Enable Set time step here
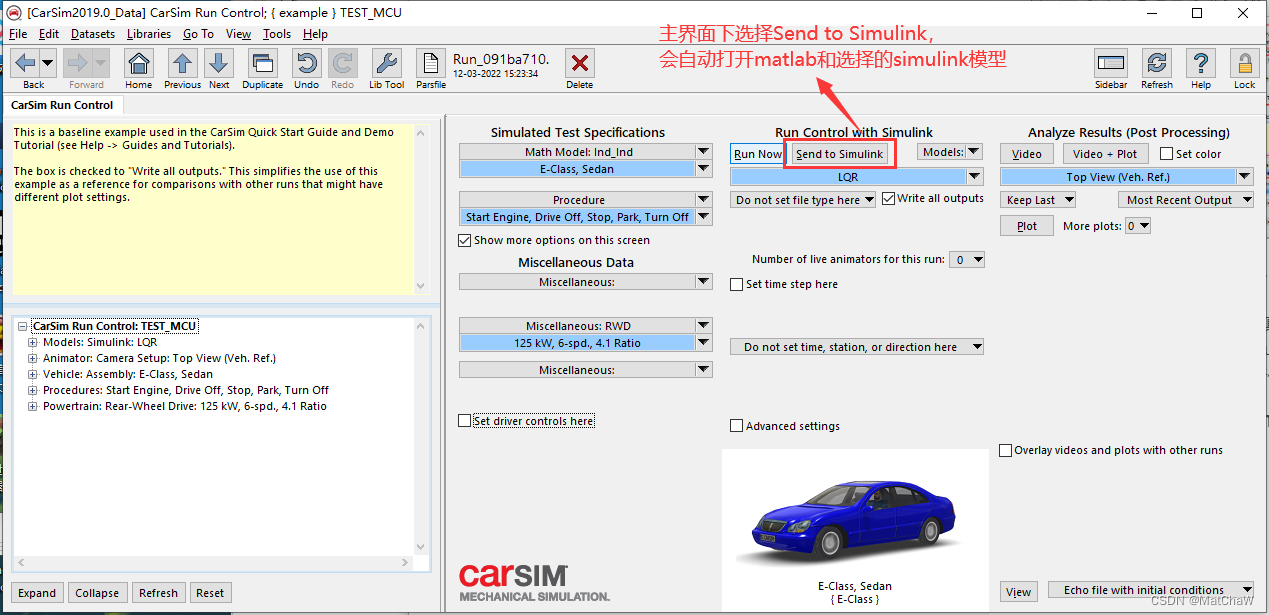 pyautogui.click(x=737, y=283)
